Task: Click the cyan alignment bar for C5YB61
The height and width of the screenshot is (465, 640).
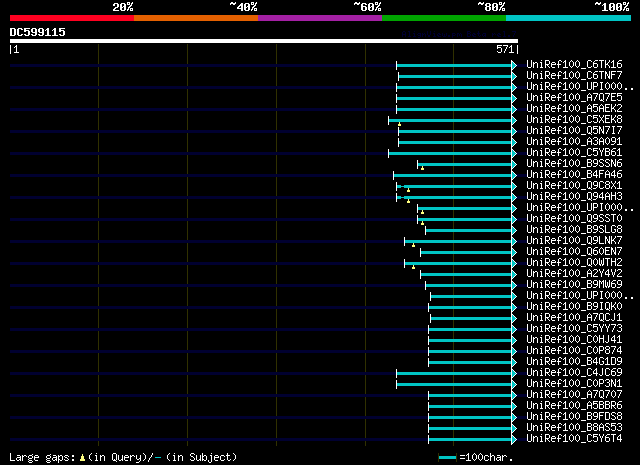Action: pyautogui.click(x=450, y=154)
